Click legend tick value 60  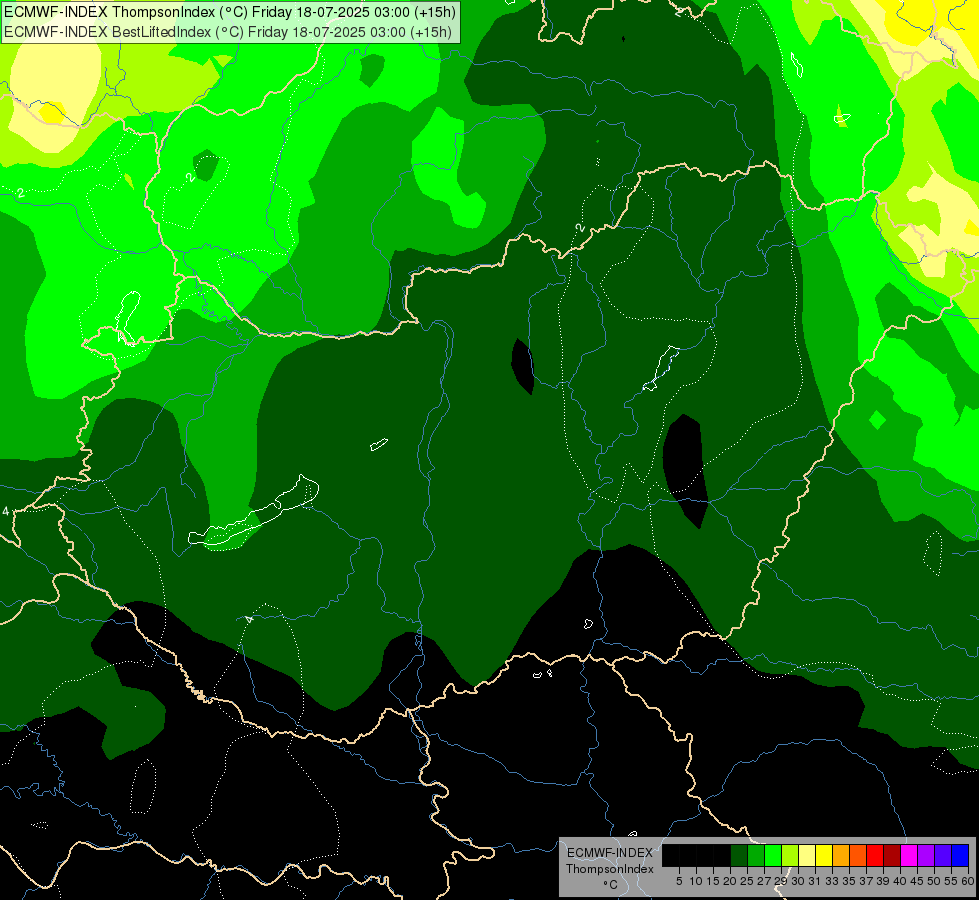[968, 881]
